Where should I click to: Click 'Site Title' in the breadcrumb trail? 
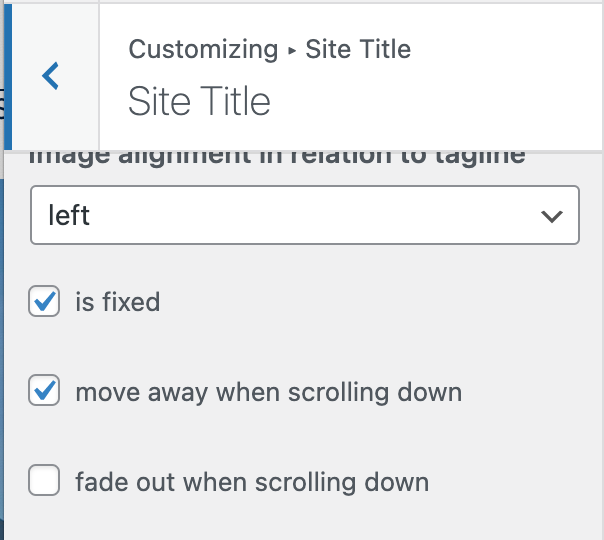click(358, 49)
